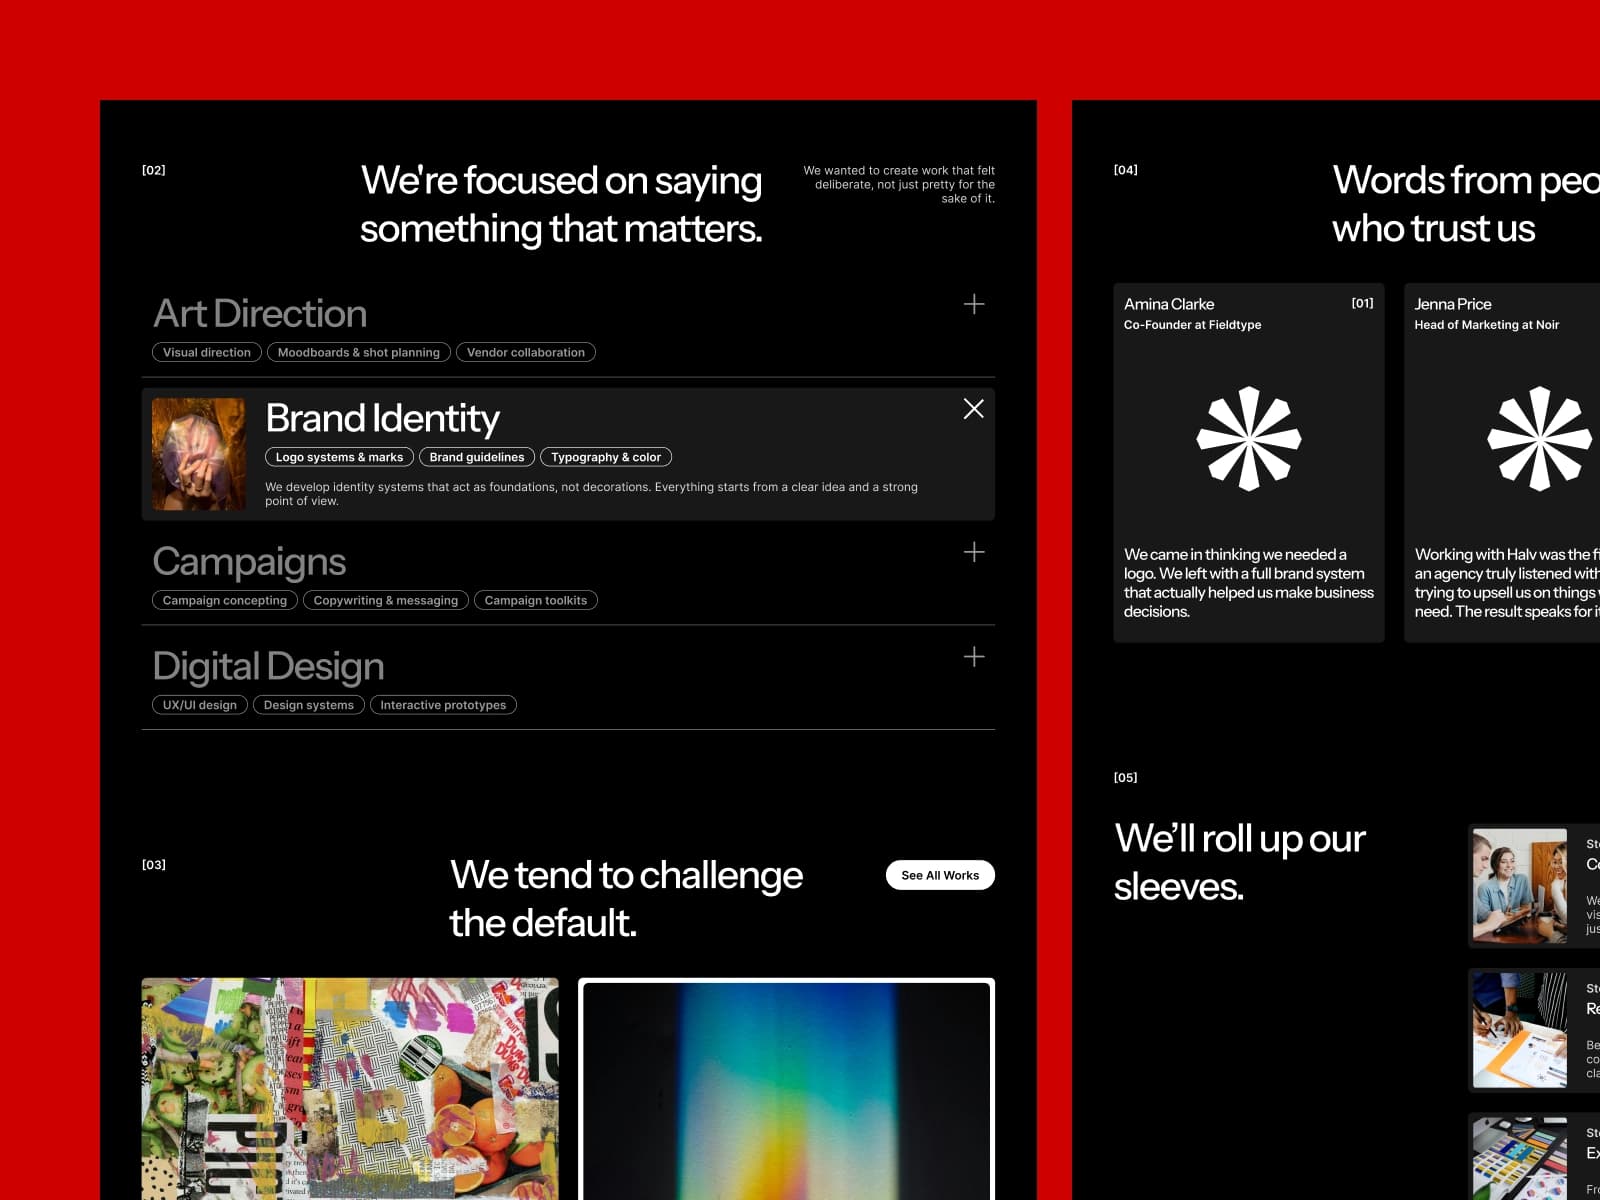Open the smiling team photo thumbnail
The height and width of the screenshot is (1200, 1600).
tap(1520, 886)
